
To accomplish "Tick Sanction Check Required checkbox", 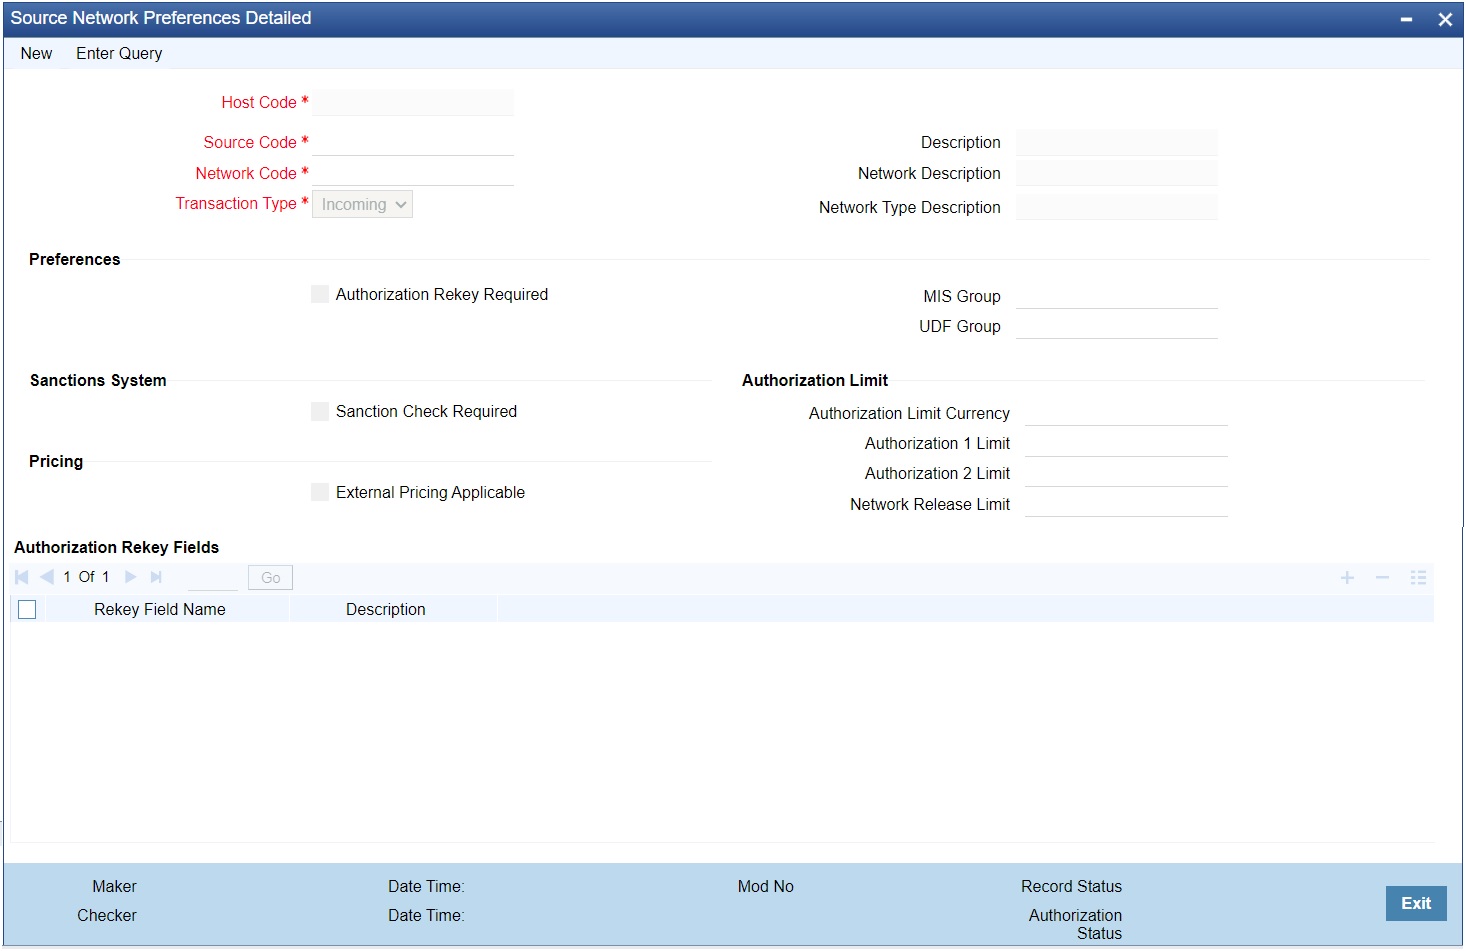I will point(320,411).
